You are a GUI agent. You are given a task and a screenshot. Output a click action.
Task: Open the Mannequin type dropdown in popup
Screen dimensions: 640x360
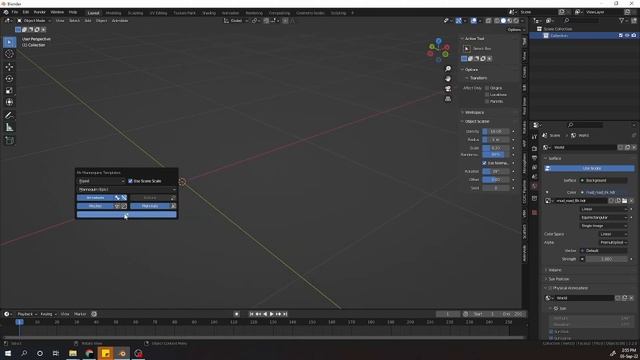127,189
